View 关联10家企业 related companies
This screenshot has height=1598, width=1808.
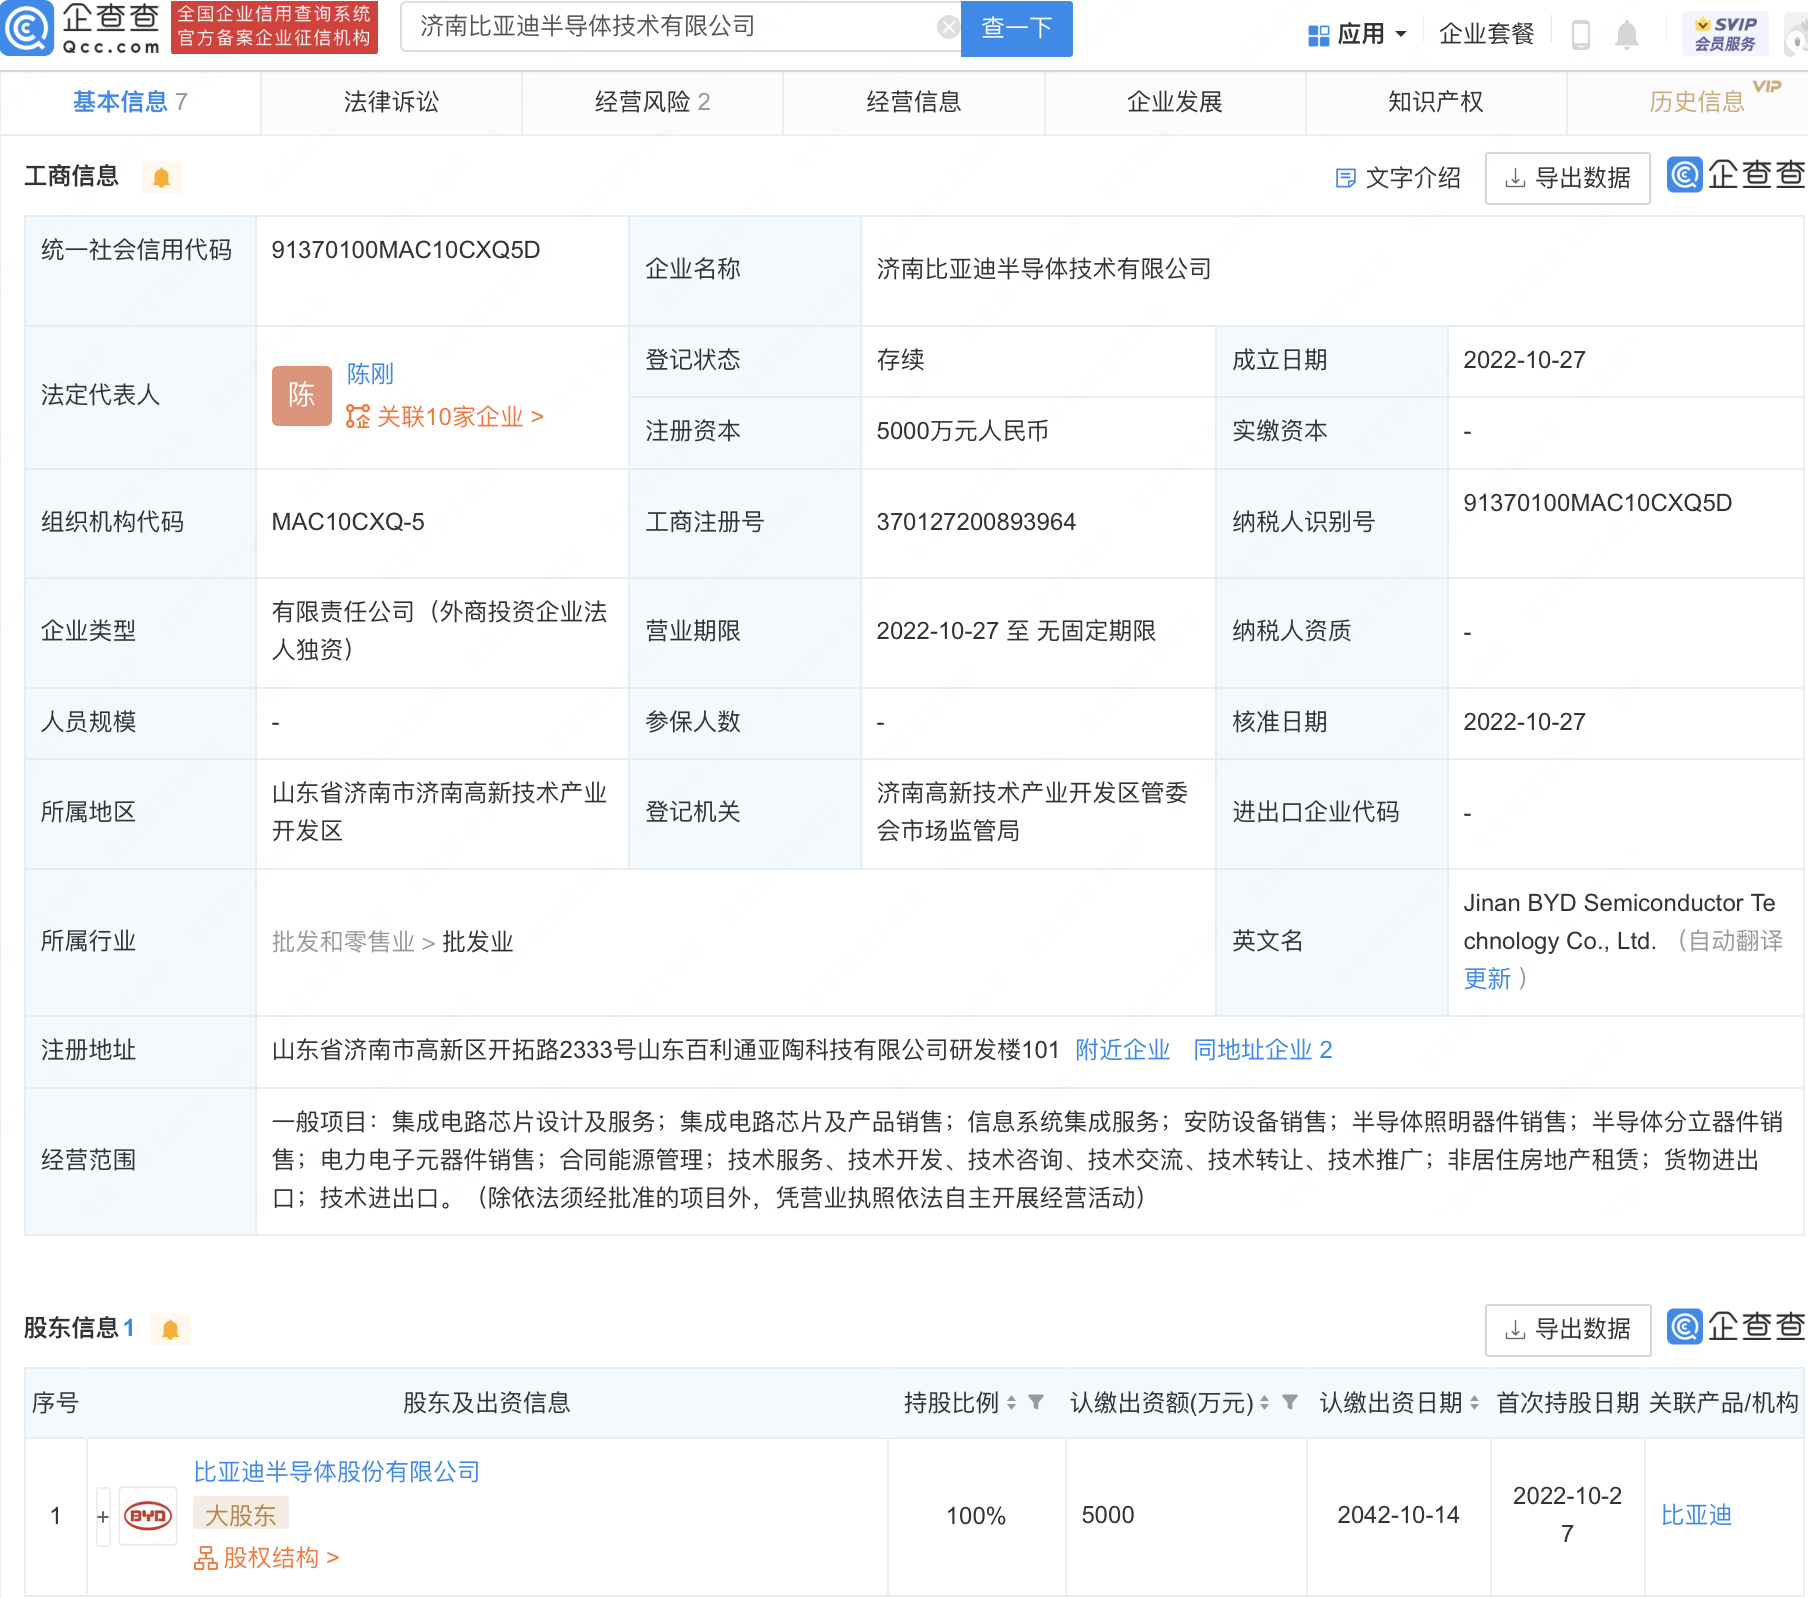point(444,417)
